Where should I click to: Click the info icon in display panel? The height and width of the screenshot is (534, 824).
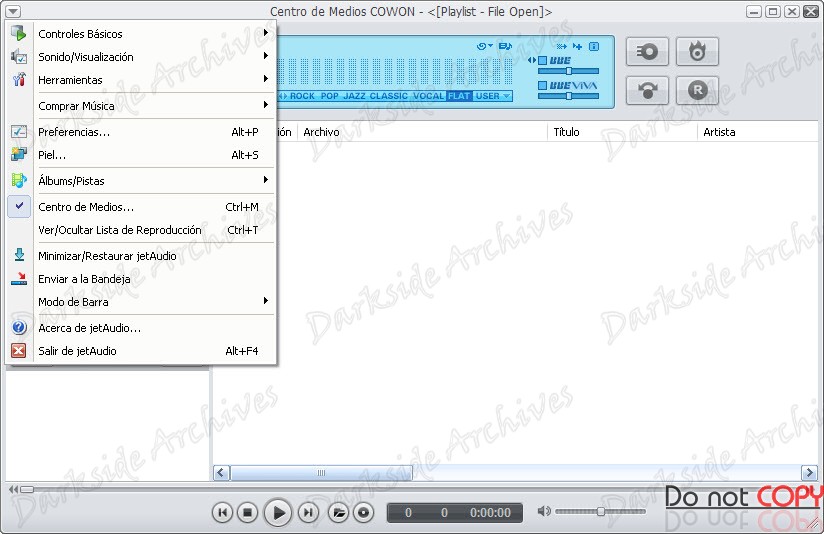pyautogui.click(x=594, y=46)
